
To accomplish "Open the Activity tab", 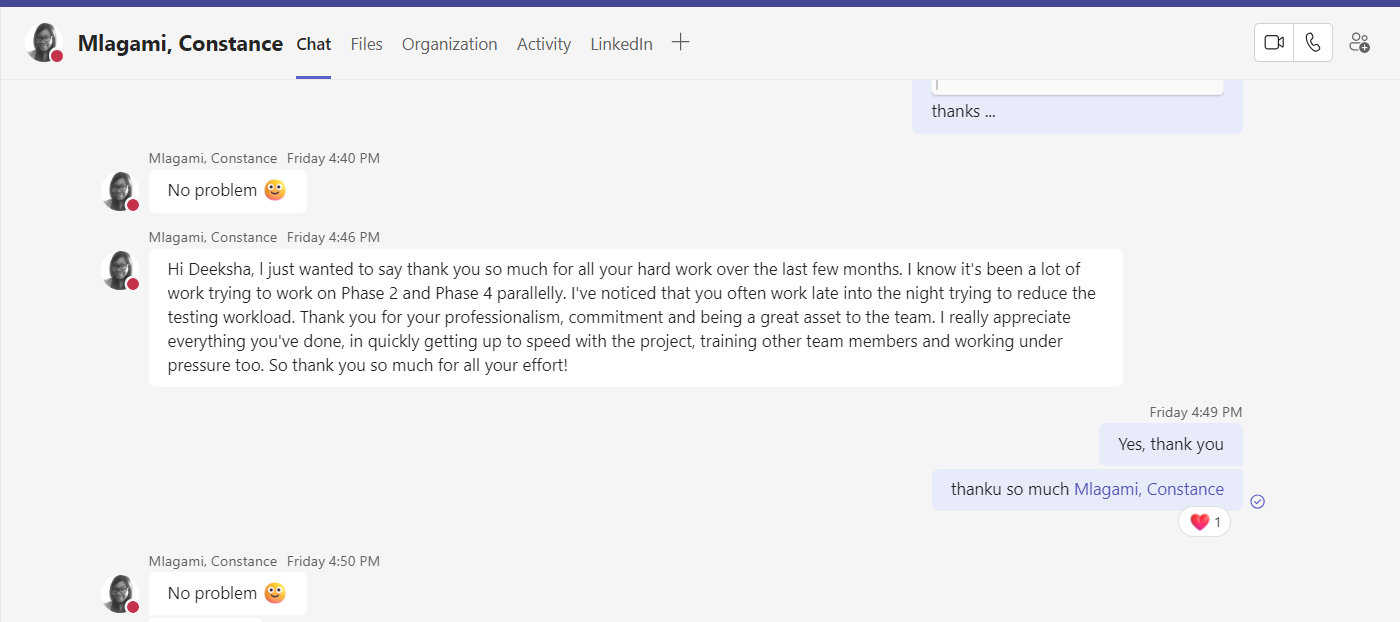I will (544, 44).
